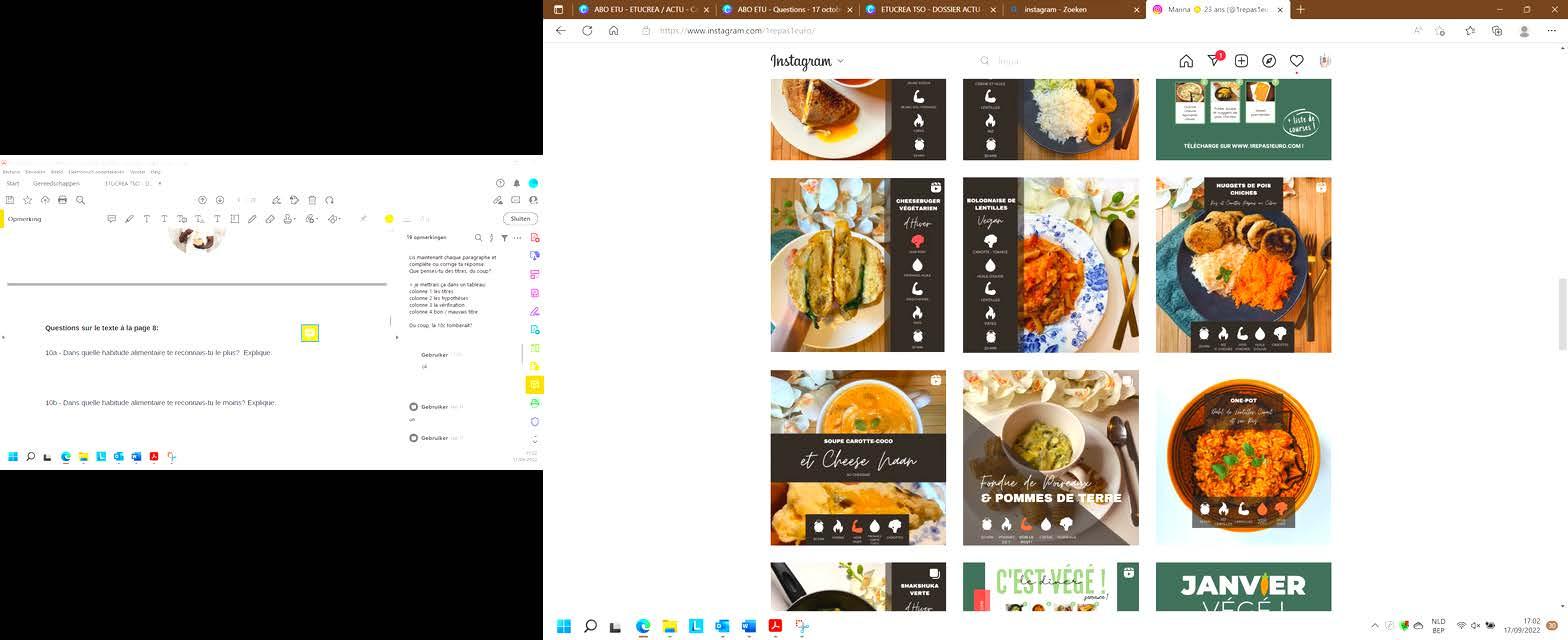Viewport: 1568px width, 640px height.
Task: Open Acrobat Bestand menu
Action: [x=10, y=172]
